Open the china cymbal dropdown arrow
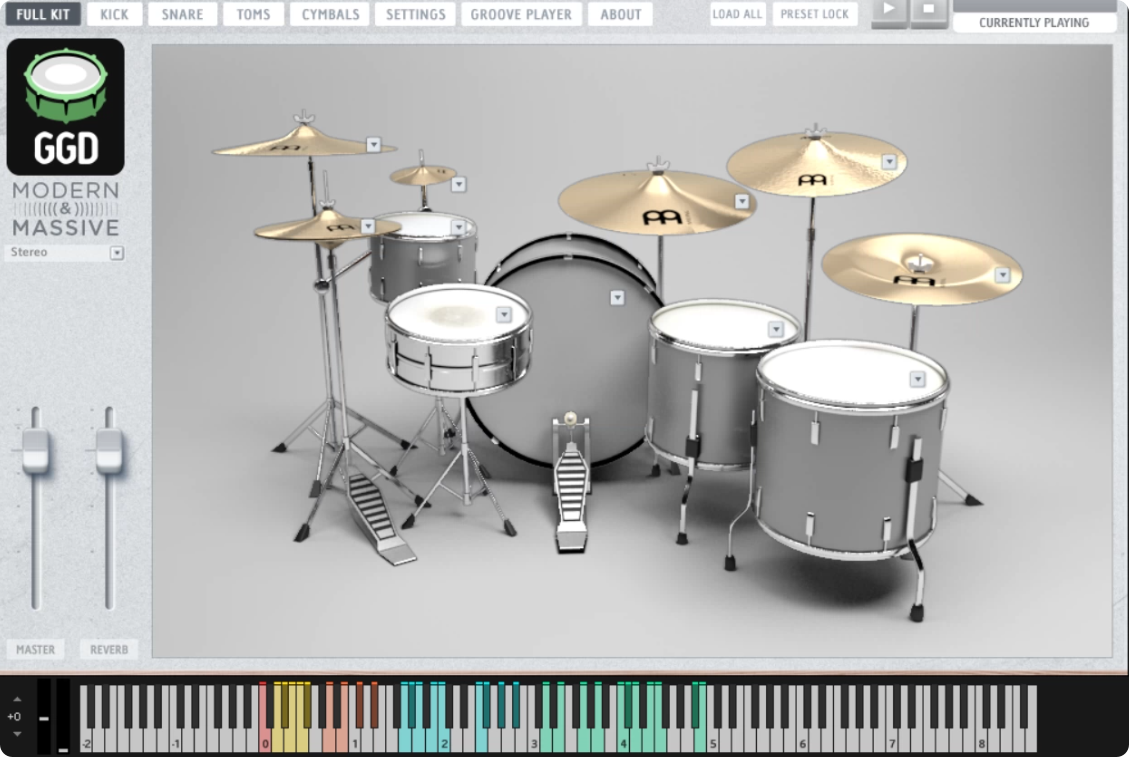 click(1002, 275)
